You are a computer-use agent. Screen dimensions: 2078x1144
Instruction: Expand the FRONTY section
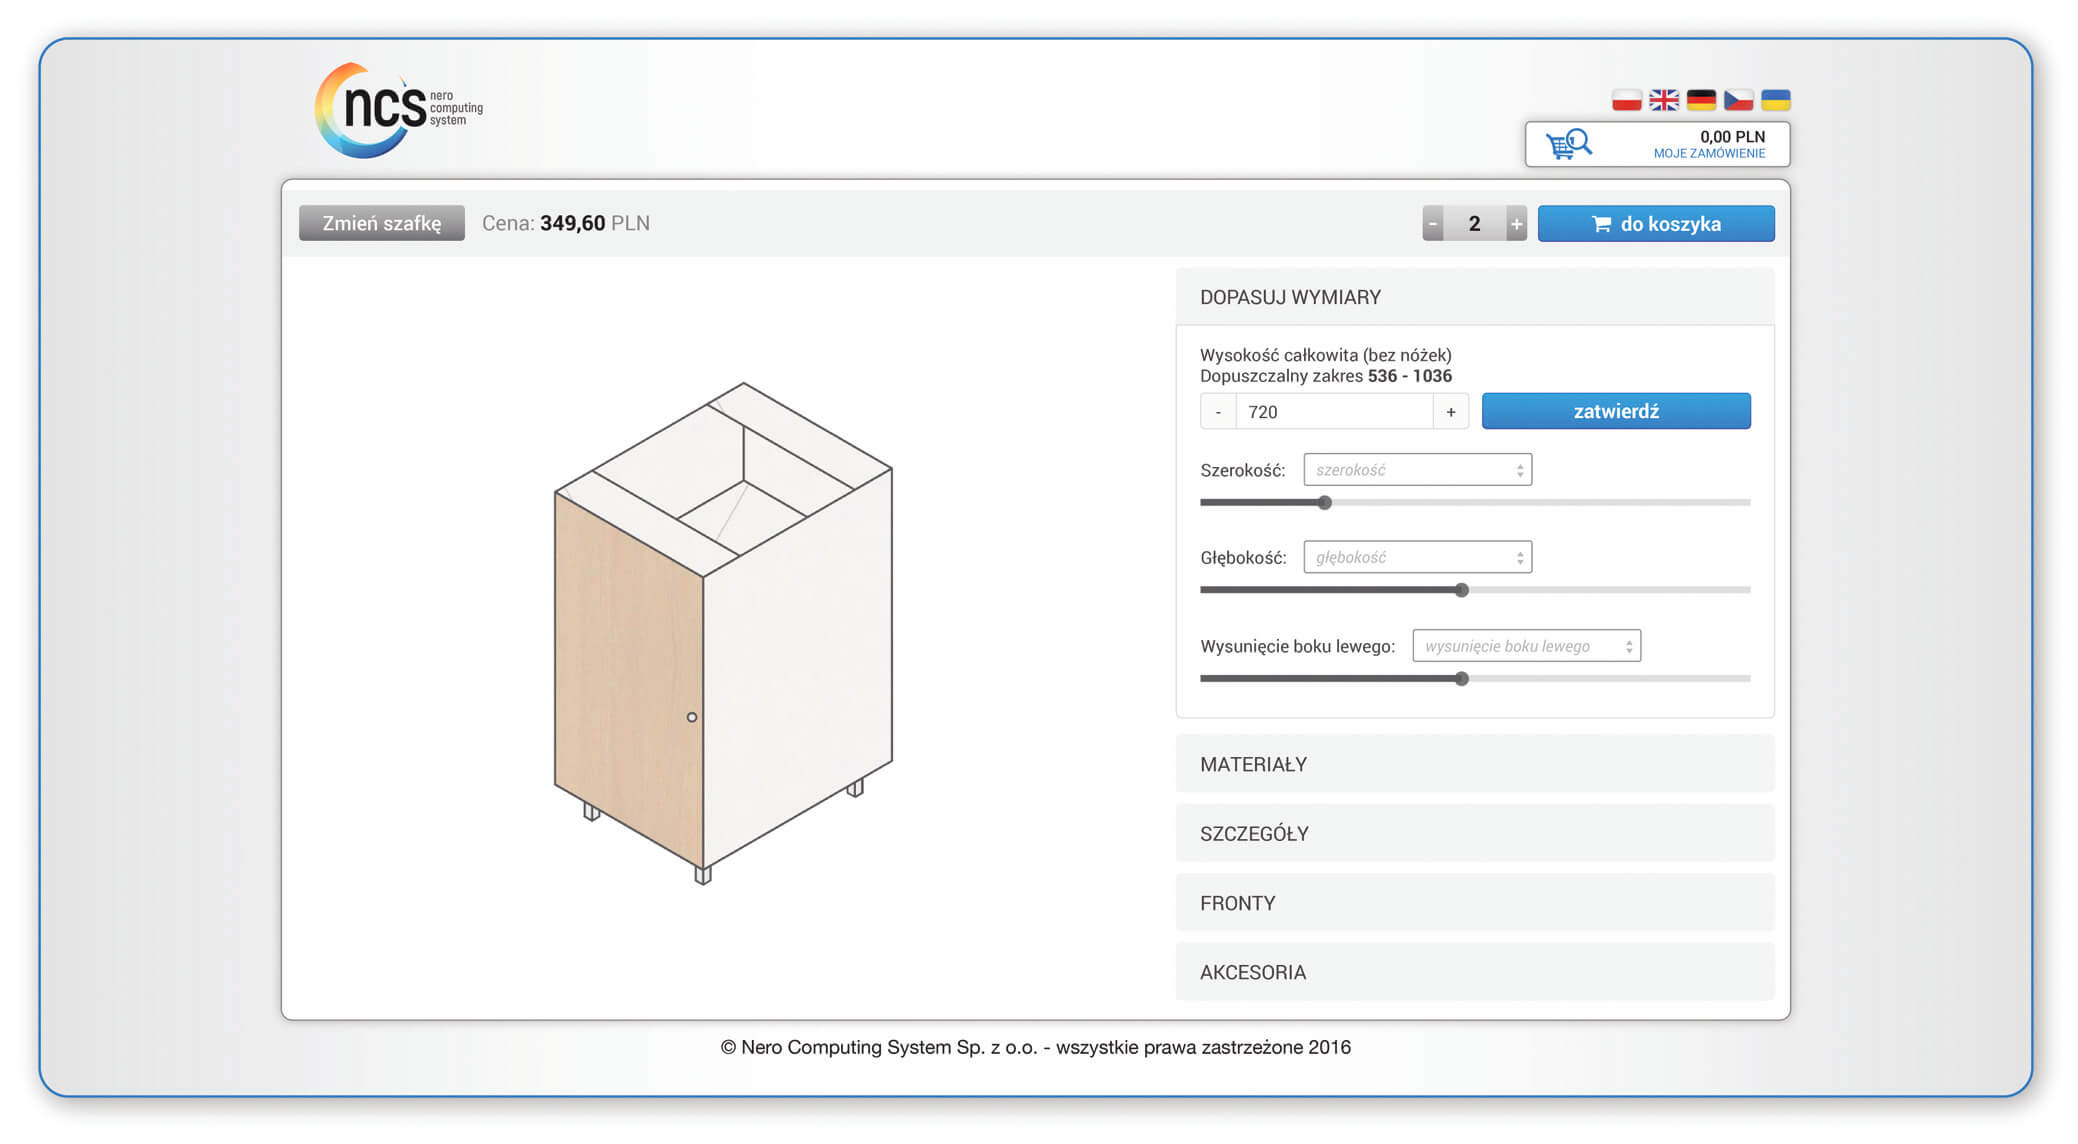[x=1474, y=903]
